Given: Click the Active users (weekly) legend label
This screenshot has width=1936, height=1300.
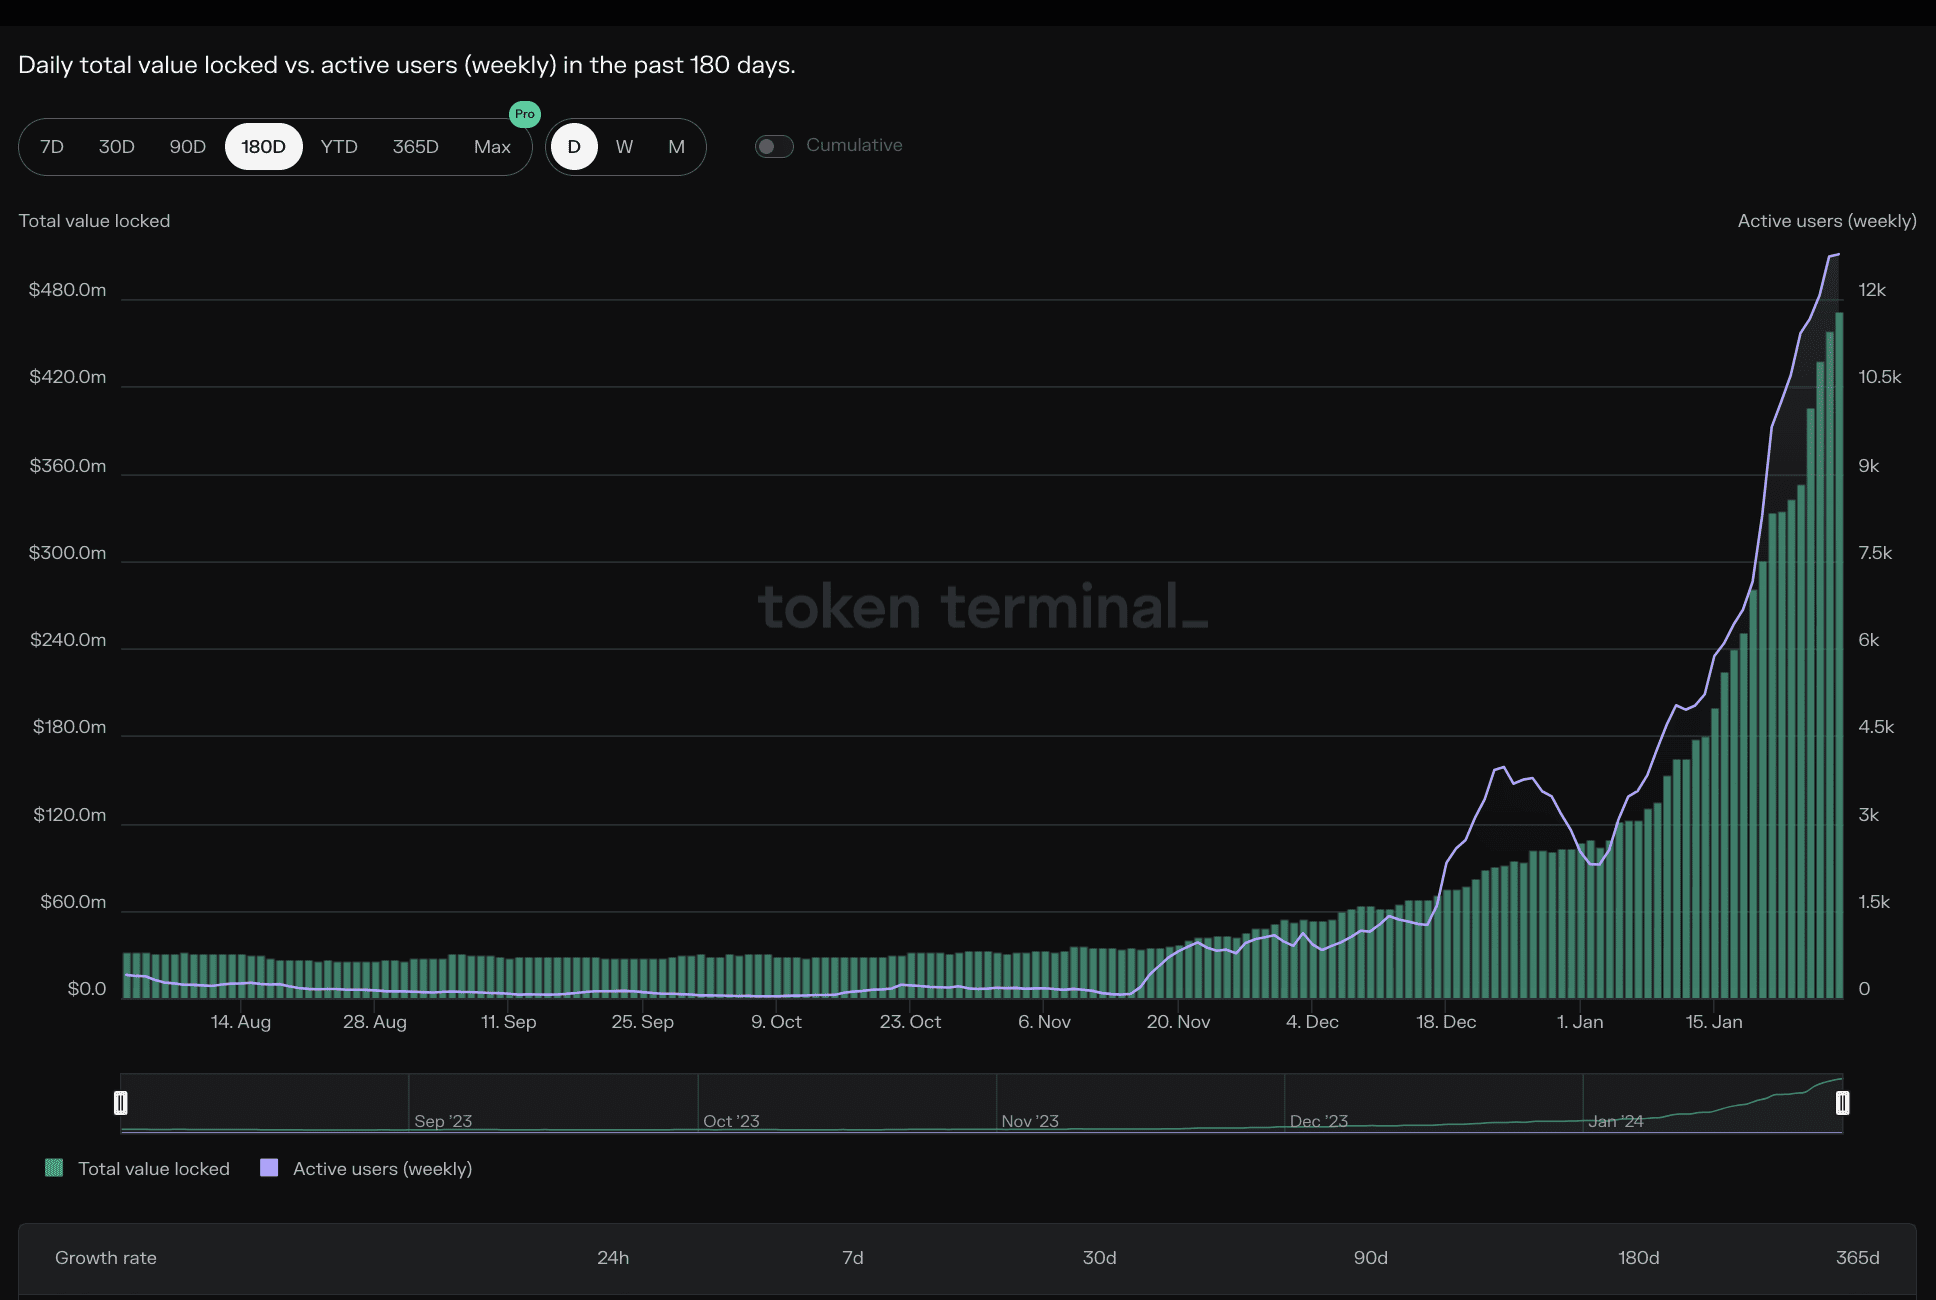Looking at the screenshot, I should [382, 1169].
